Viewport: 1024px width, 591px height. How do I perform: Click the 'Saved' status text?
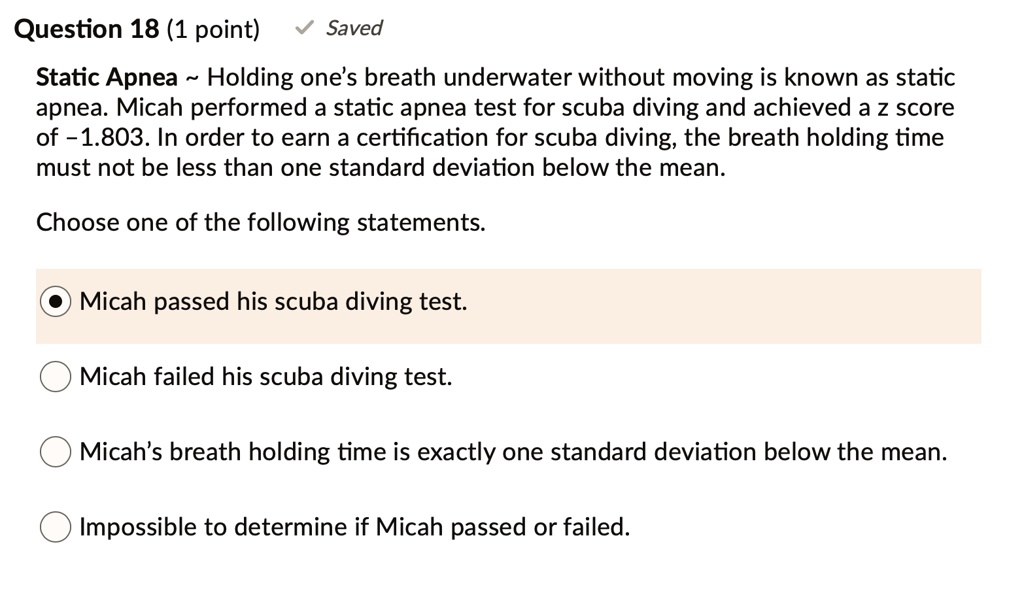point(352,28)
